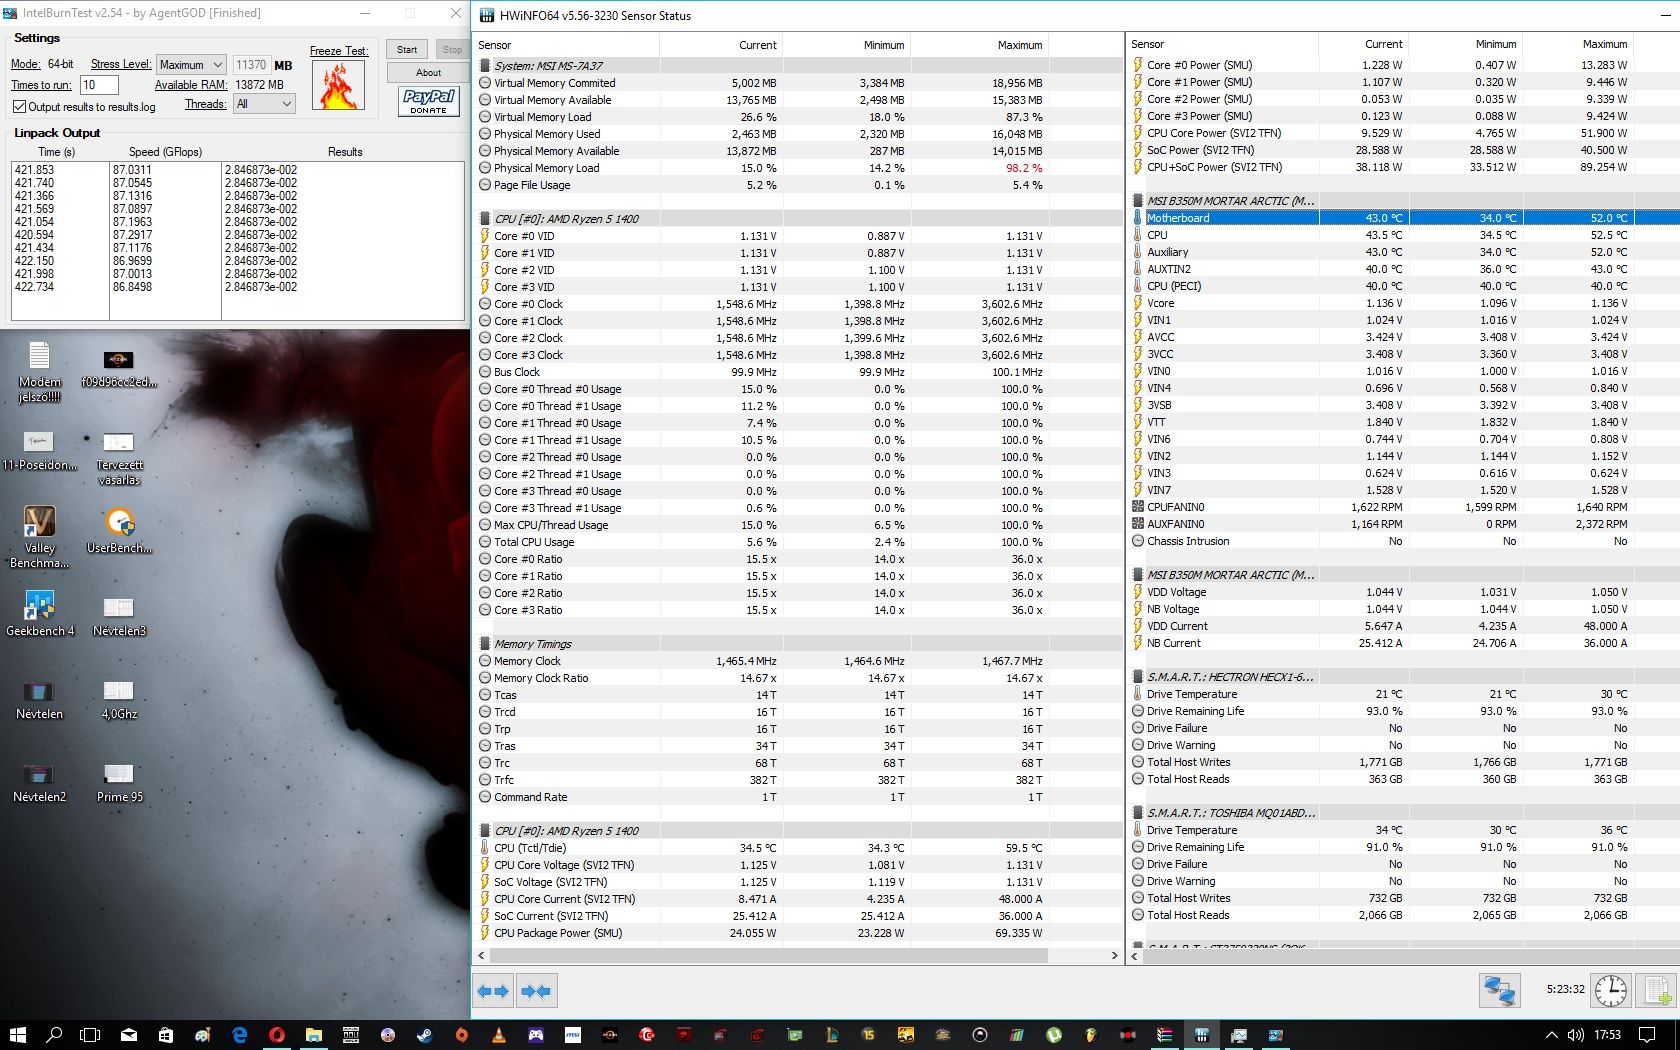
Task: Launch the UserBench desktop shortcut
Action: 119,530
